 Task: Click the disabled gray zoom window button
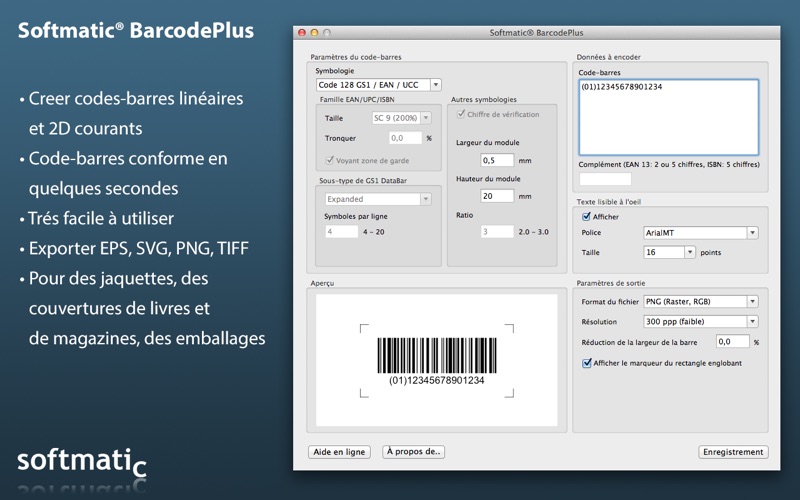pyautogui.click(x=327, y=33)
